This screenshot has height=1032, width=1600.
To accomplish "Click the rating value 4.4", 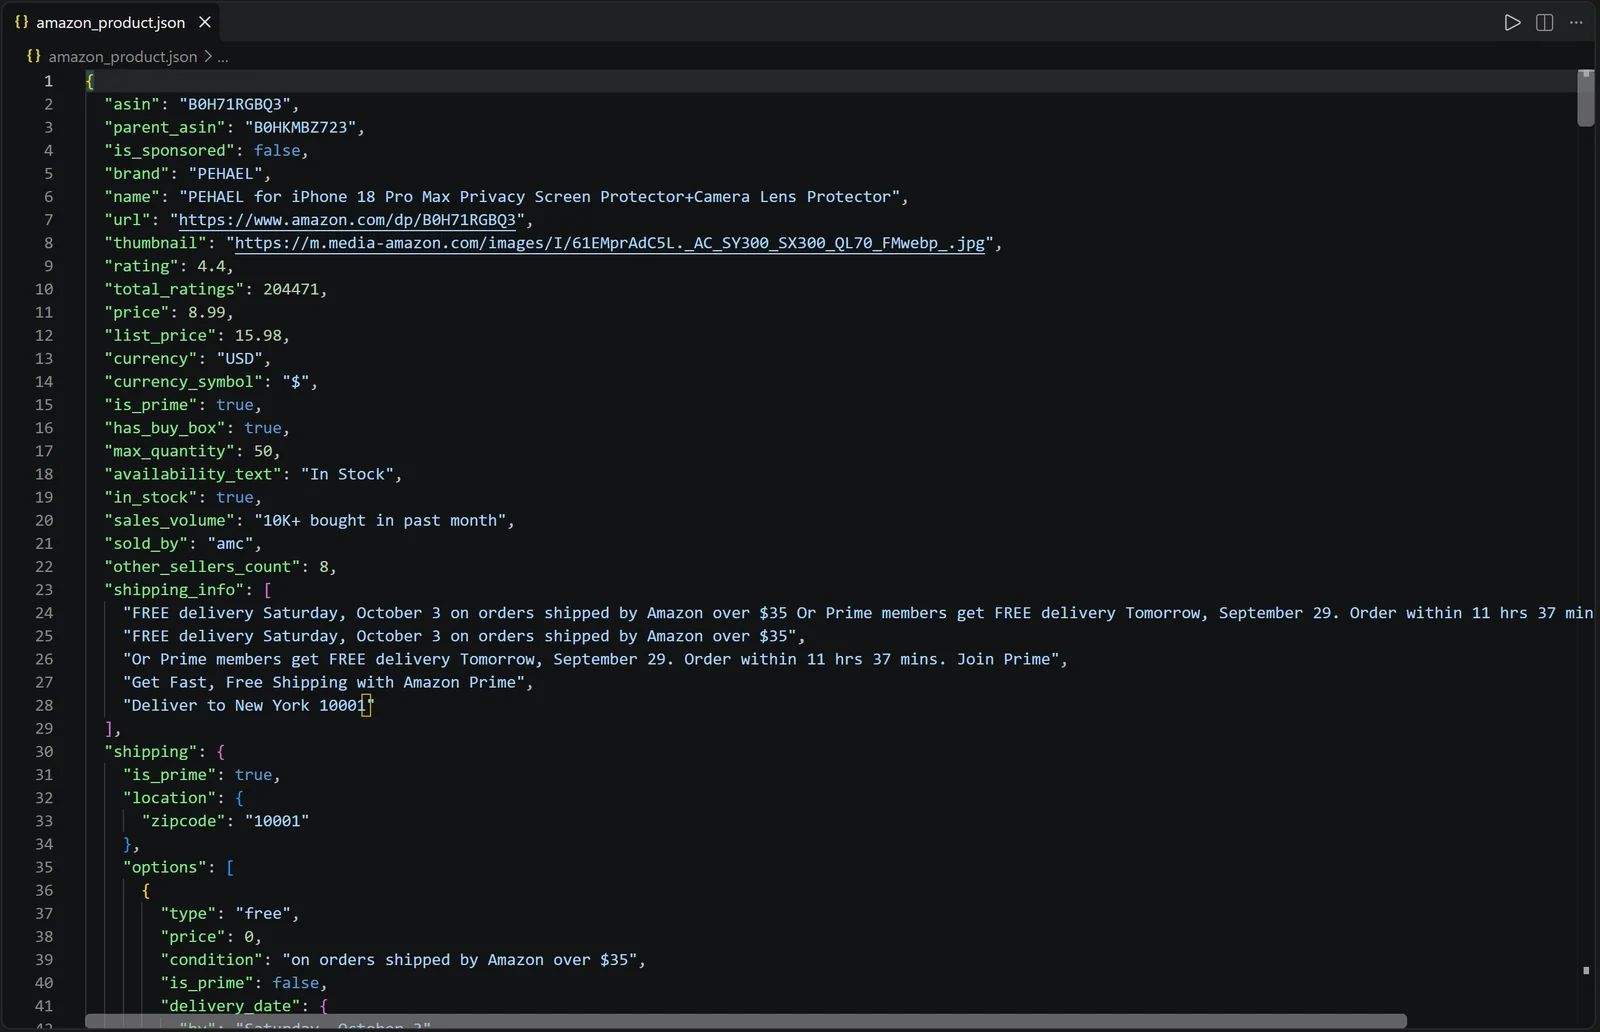I will click(x=211, y=266).
